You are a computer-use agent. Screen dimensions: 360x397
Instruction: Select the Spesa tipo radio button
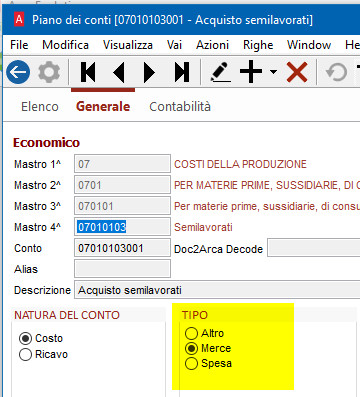click(x=191, y=363)
